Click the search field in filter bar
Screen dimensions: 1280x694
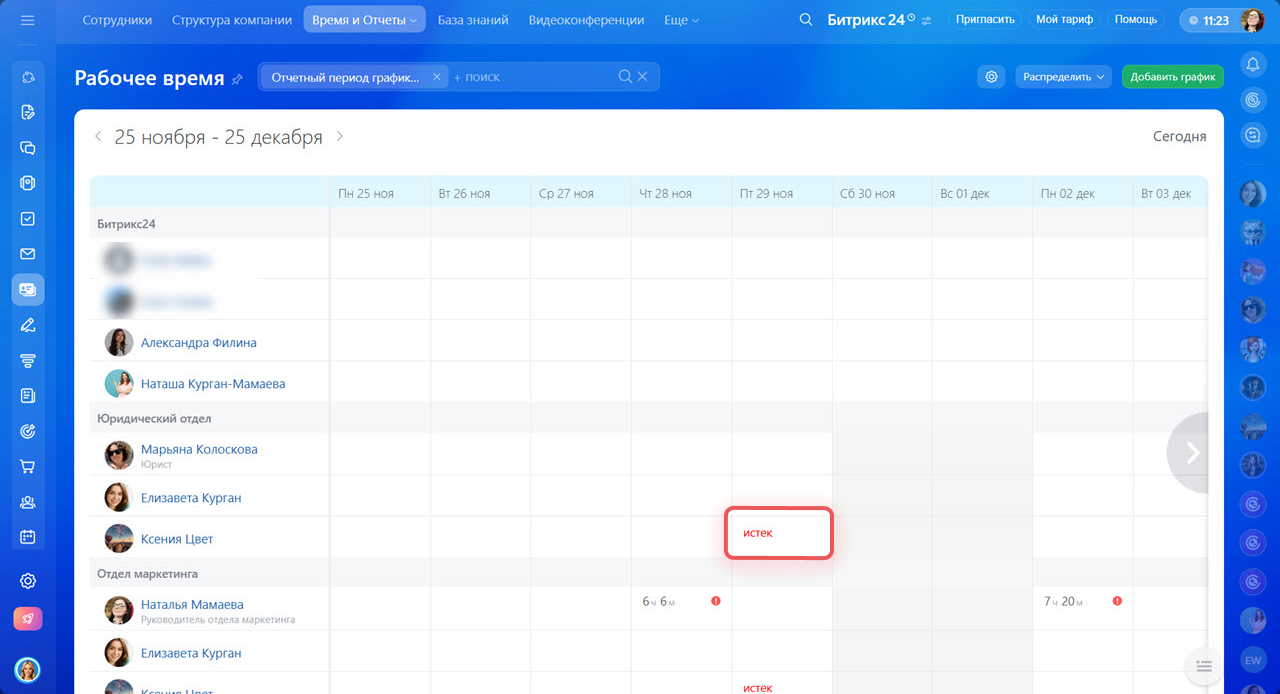tap(530, 77)
